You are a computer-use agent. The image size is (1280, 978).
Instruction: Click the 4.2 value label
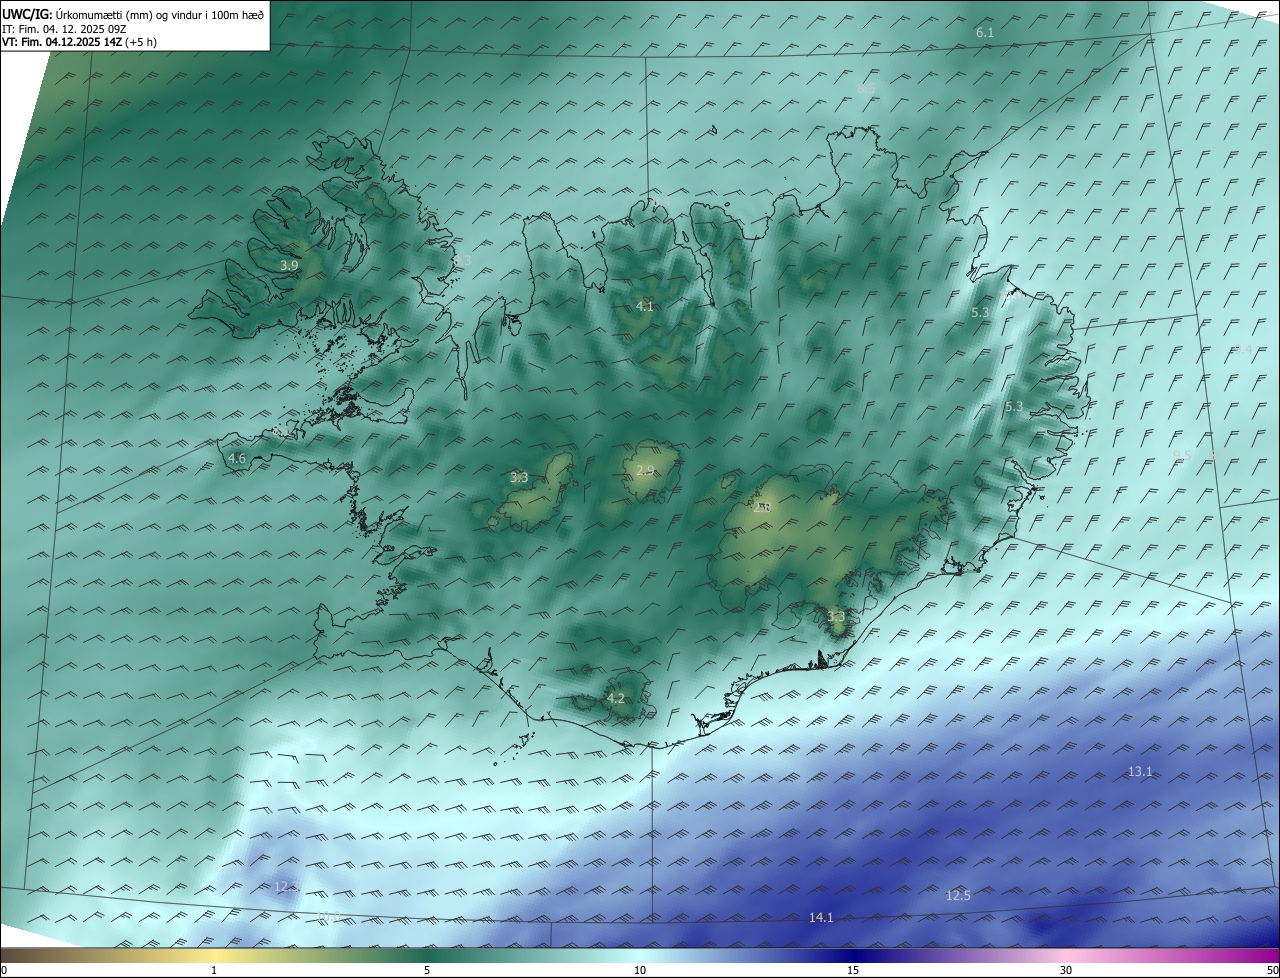coord(616,698)
